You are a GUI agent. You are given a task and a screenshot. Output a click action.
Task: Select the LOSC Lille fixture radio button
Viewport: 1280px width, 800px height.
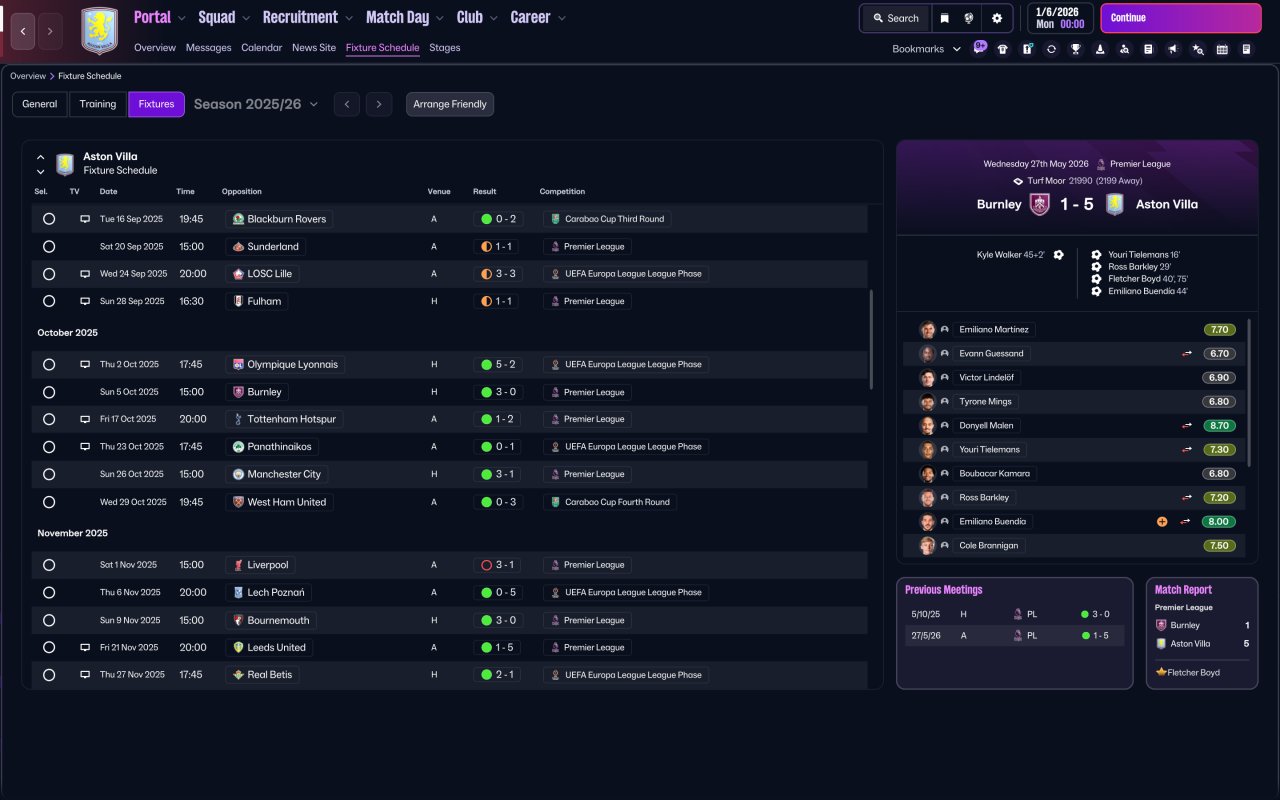(x=49, y=274)
